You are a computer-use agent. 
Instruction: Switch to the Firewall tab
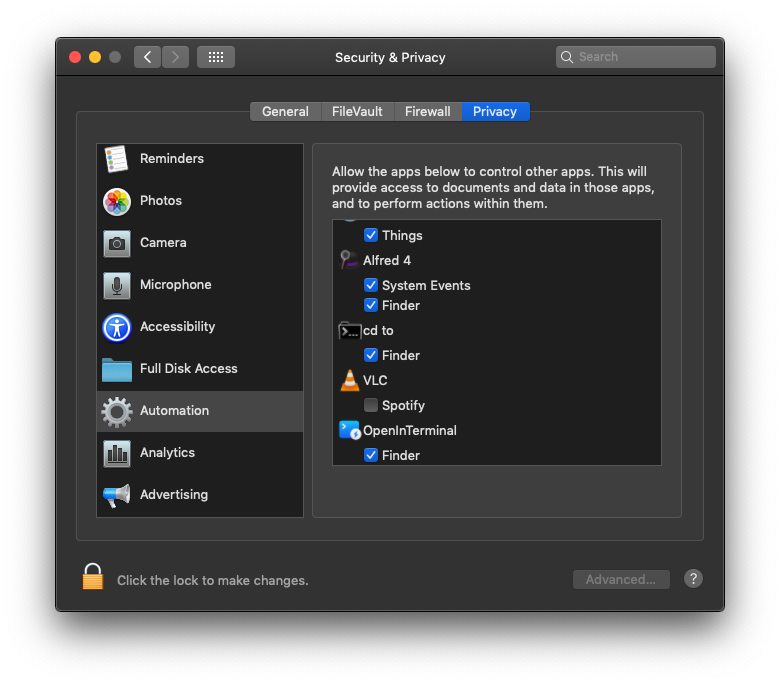428,111
